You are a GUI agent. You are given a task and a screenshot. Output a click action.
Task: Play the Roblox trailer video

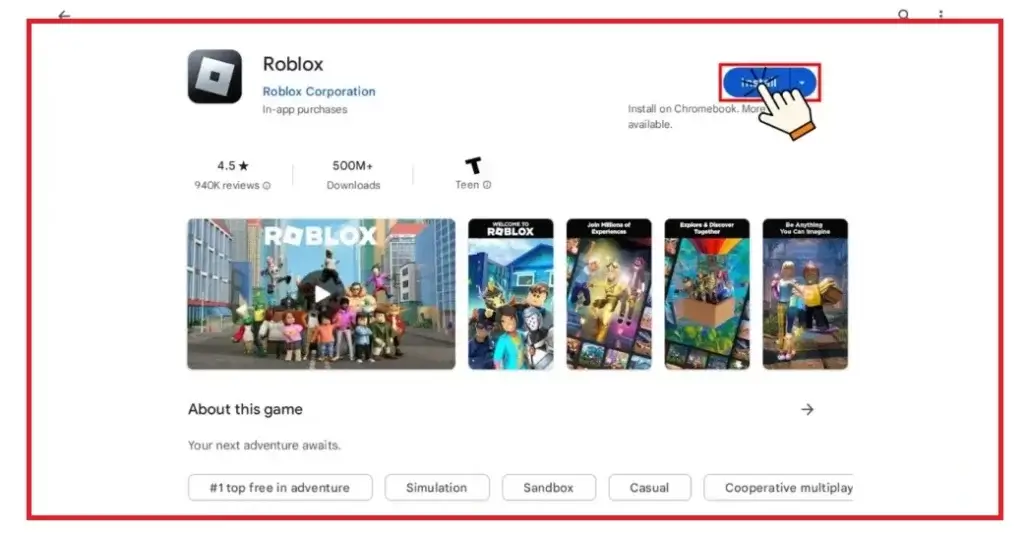click(321, 294)
